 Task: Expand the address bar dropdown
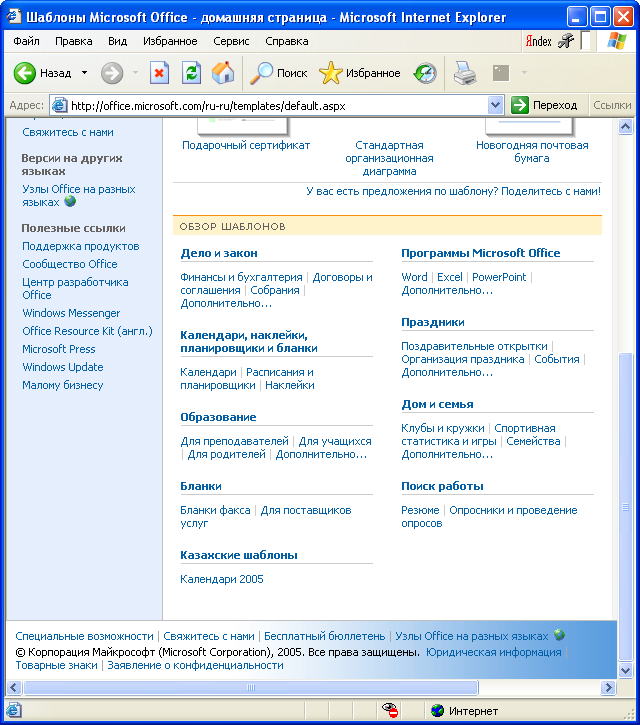495,105
